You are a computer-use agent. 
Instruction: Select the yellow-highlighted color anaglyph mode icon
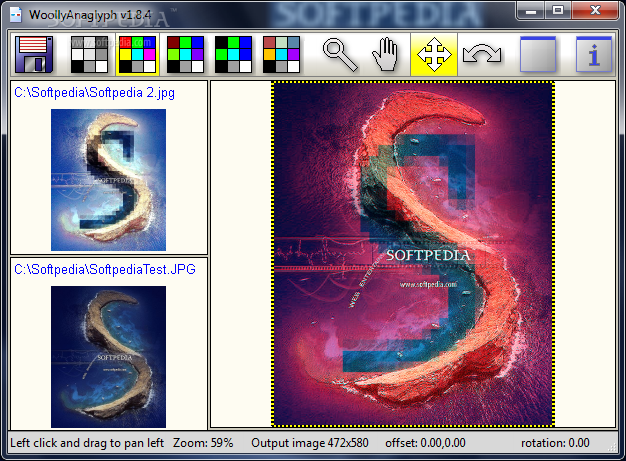[x=137, y=54]
